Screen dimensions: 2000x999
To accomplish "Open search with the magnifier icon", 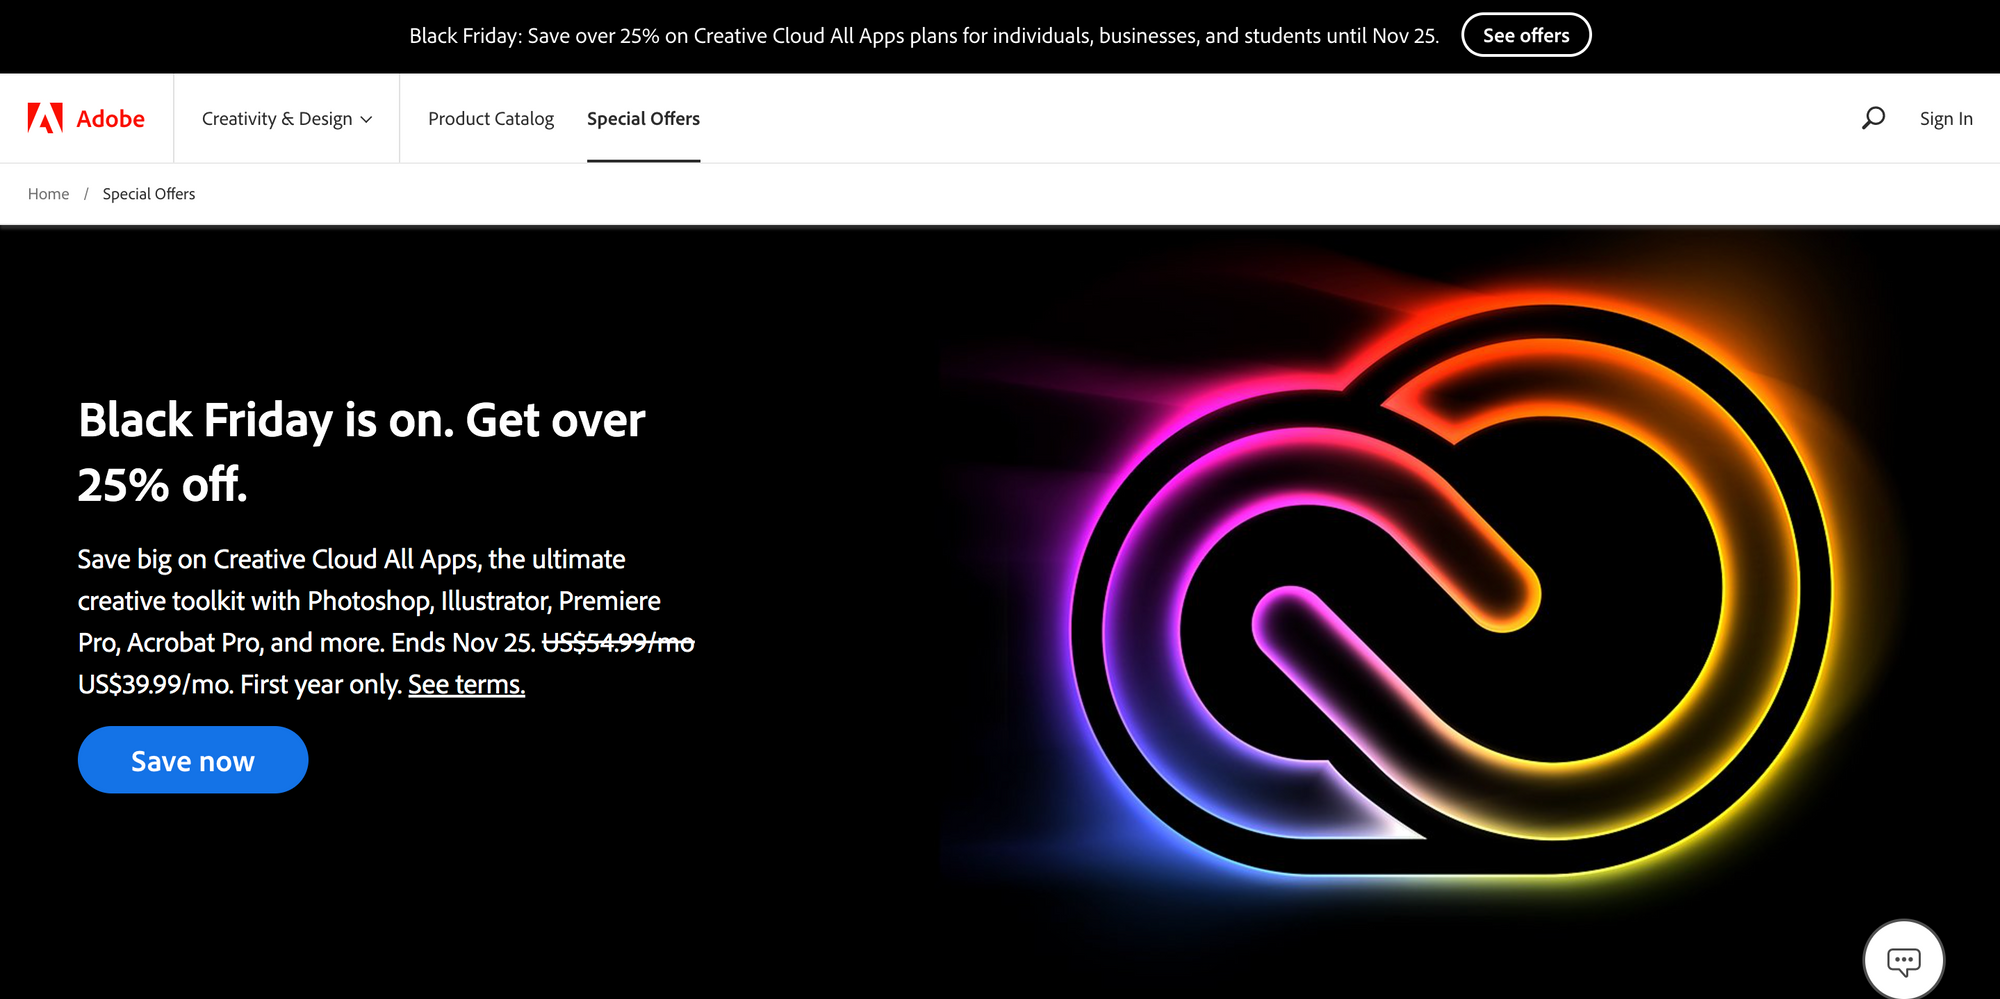I will (1873, 118).
